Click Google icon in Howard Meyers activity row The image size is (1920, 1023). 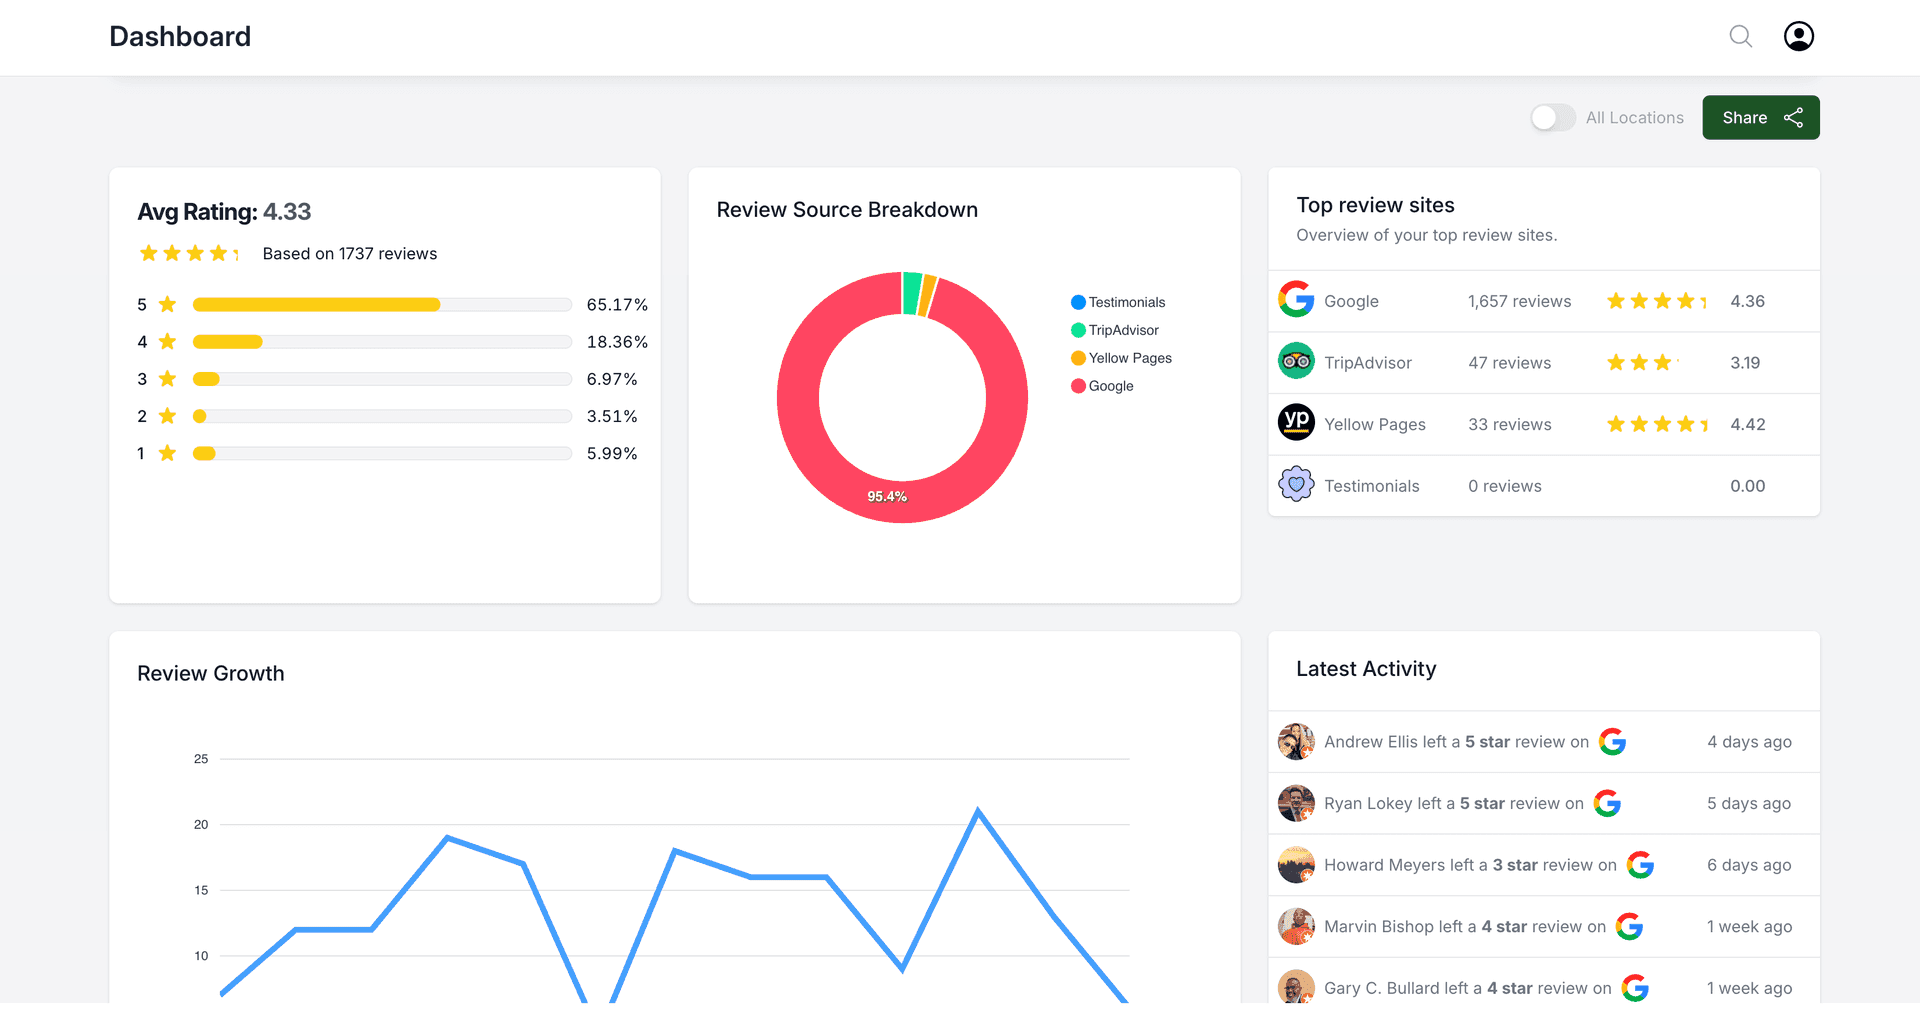(1640, 865)
